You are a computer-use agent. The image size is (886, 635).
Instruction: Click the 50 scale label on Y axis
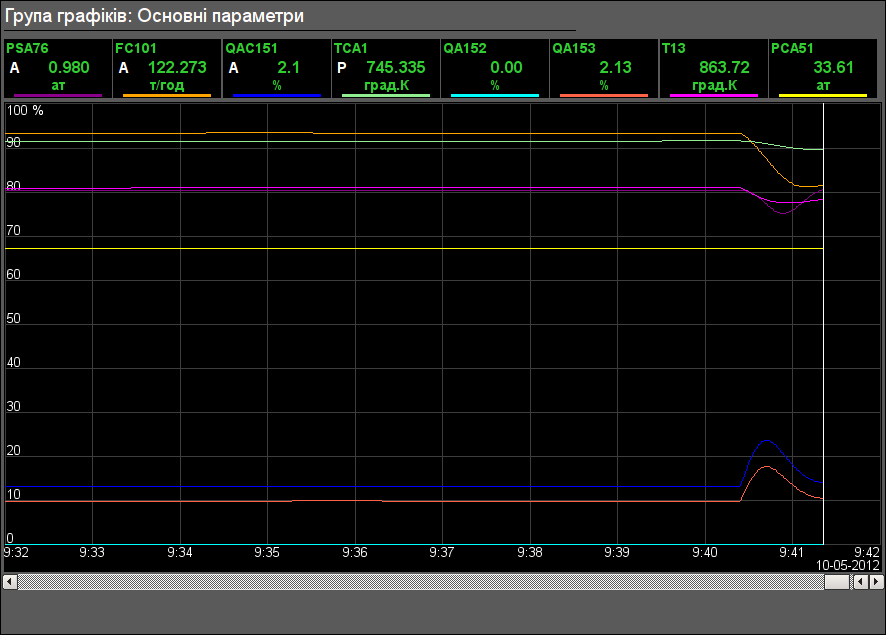[14, 318]
